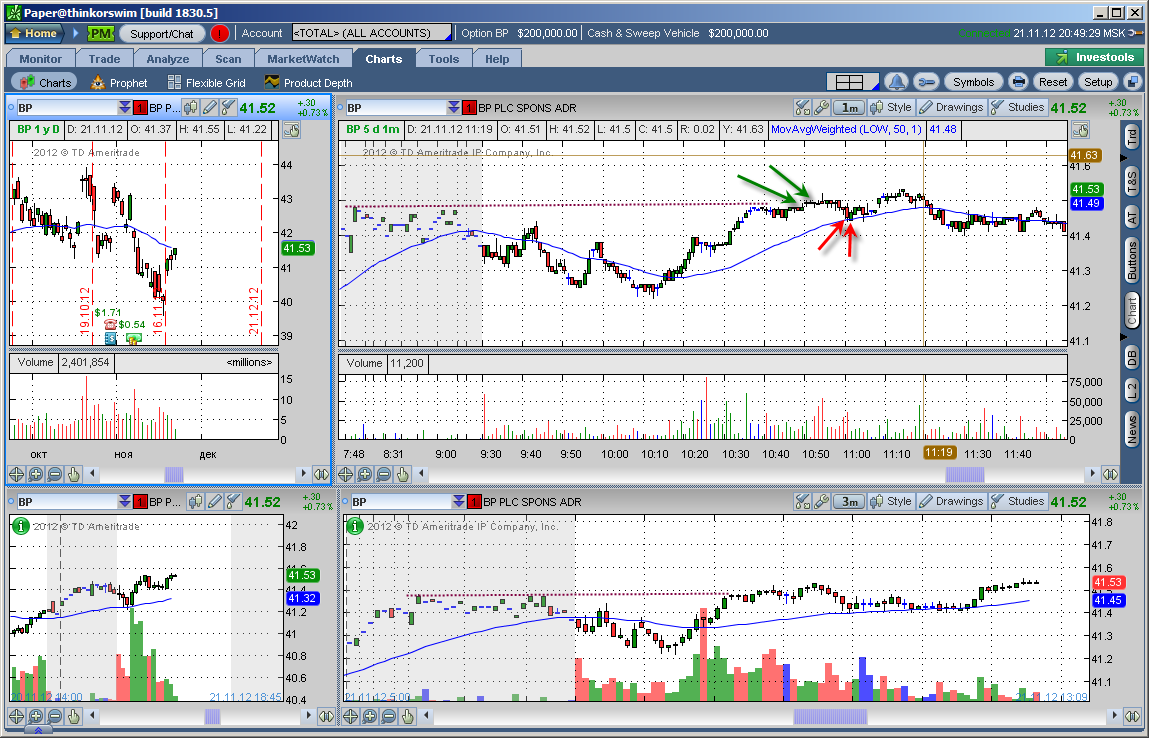Viewport: 1149px width, 738px height.
Task: Click the BP symbol field in the 3m chart
Action: (x=400, y=501)
